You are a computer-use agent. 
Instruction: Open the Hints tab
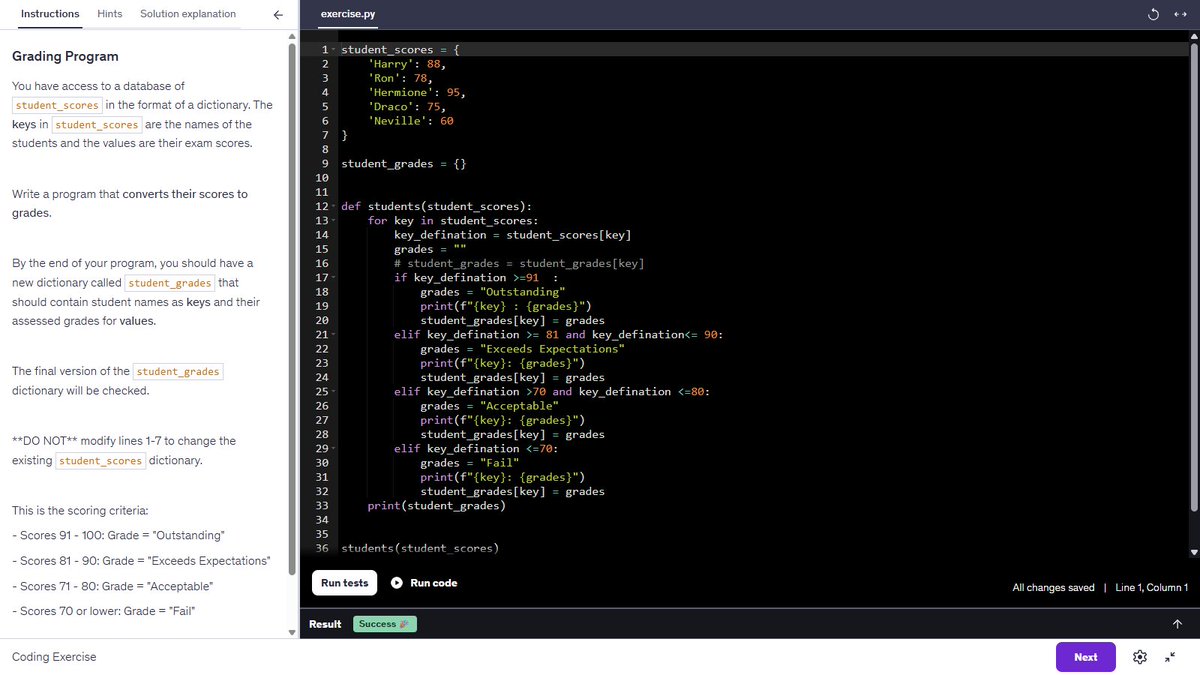pos(110,14)
